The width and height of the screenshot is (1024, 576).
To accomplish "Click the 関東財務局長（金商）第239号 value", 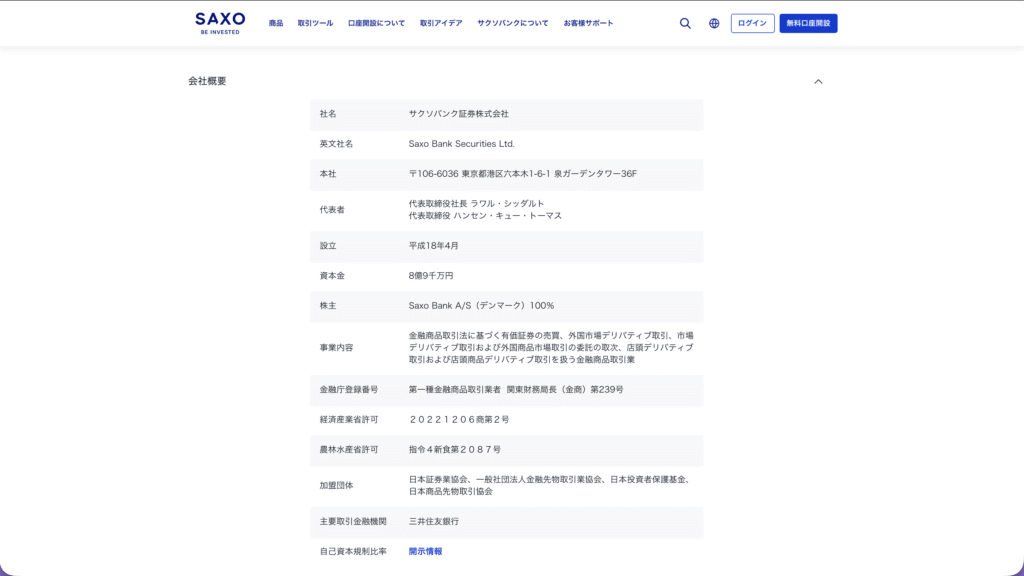I will (565, 389).
